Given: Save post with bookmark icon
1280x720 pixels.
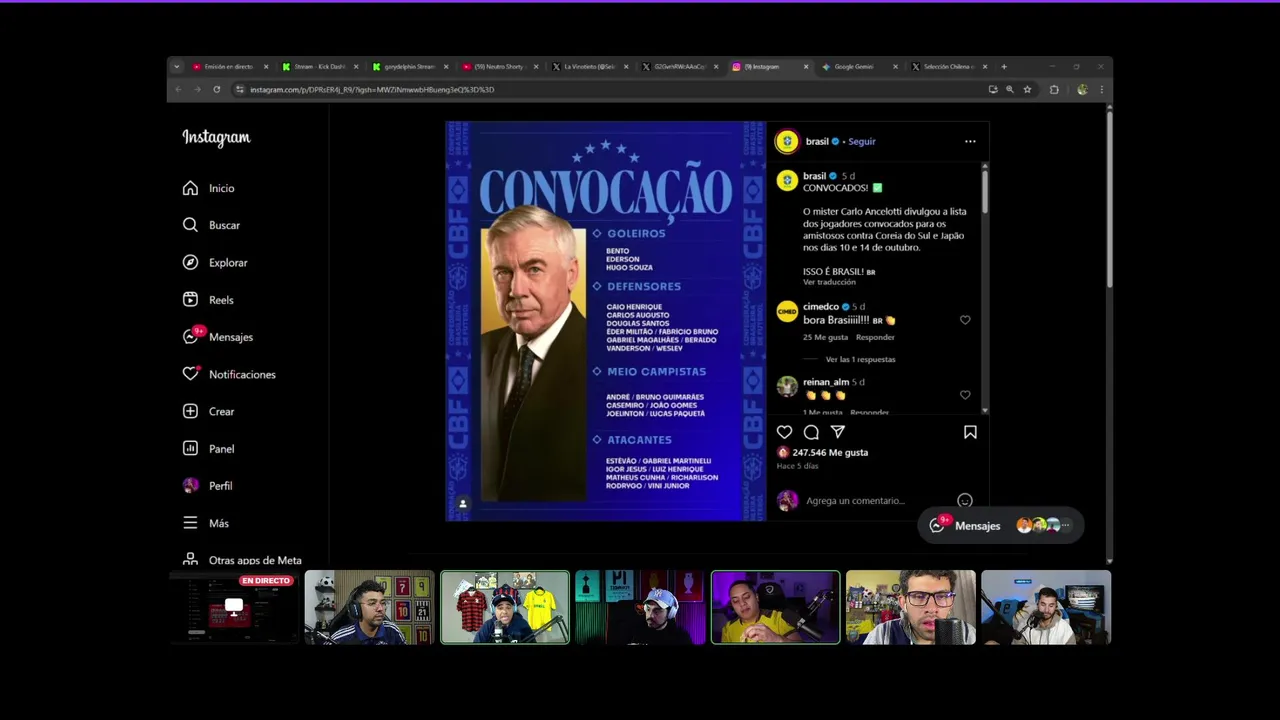Looking at the screenshot, I should tap(970, 432).
